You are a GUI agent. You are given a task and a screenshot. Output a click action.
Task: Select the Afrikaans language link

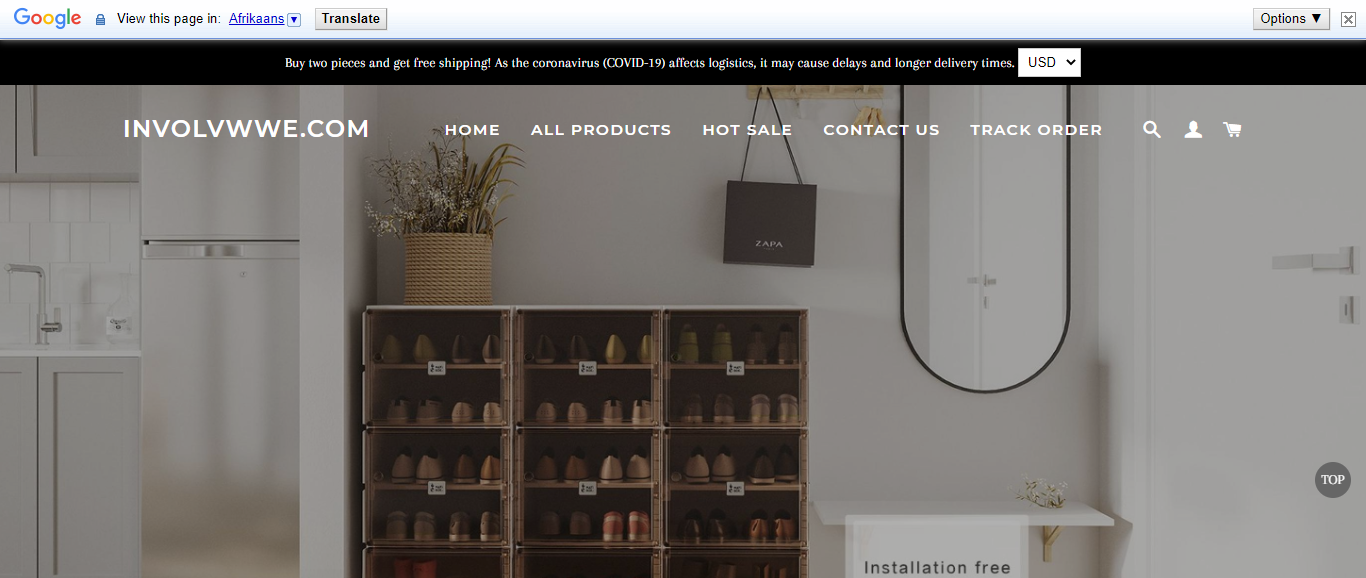(x=256, y=19)
